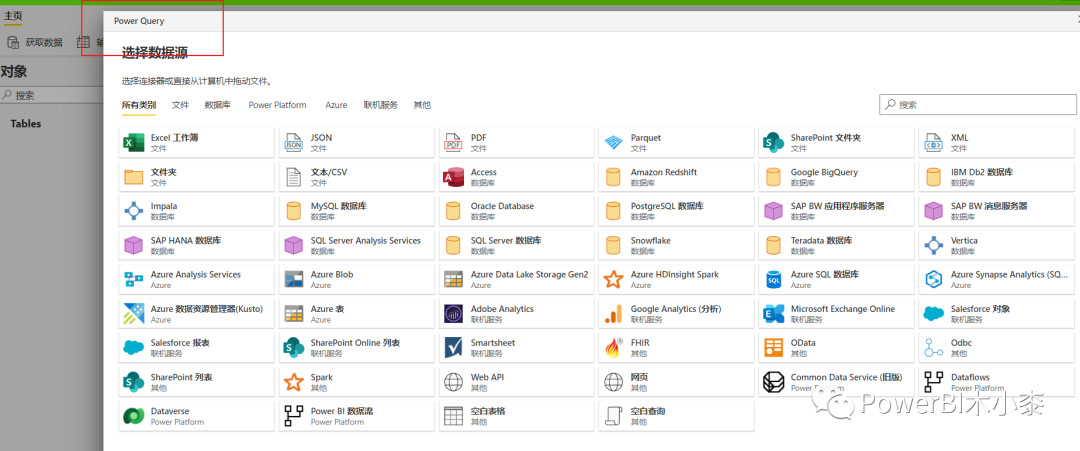
Task: Select the Odbc connector icon
Action: [x=933, y=347]
